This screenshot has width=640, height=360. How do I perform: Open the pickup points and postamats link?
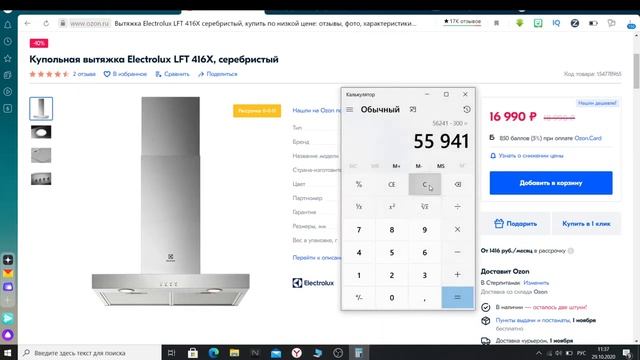533,320
